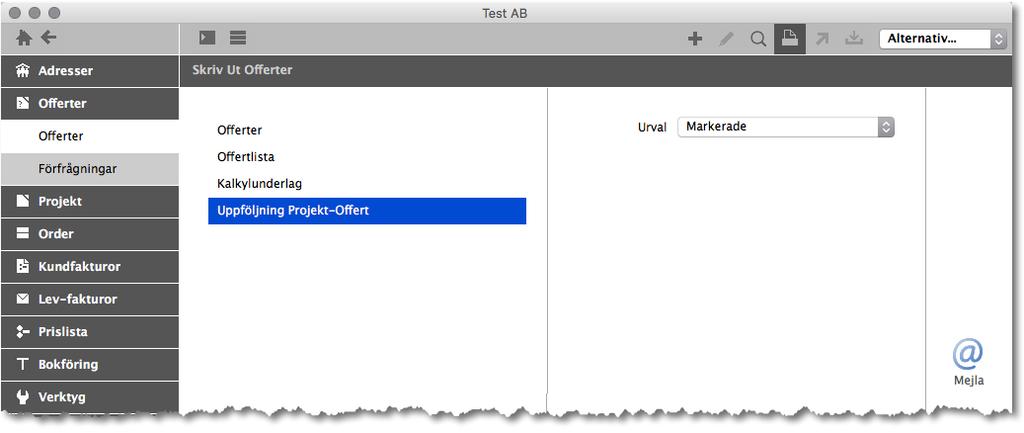This screenshot has height=433, width=1024.
Task: Click the plus icon to add new
Action: (695, 39)
